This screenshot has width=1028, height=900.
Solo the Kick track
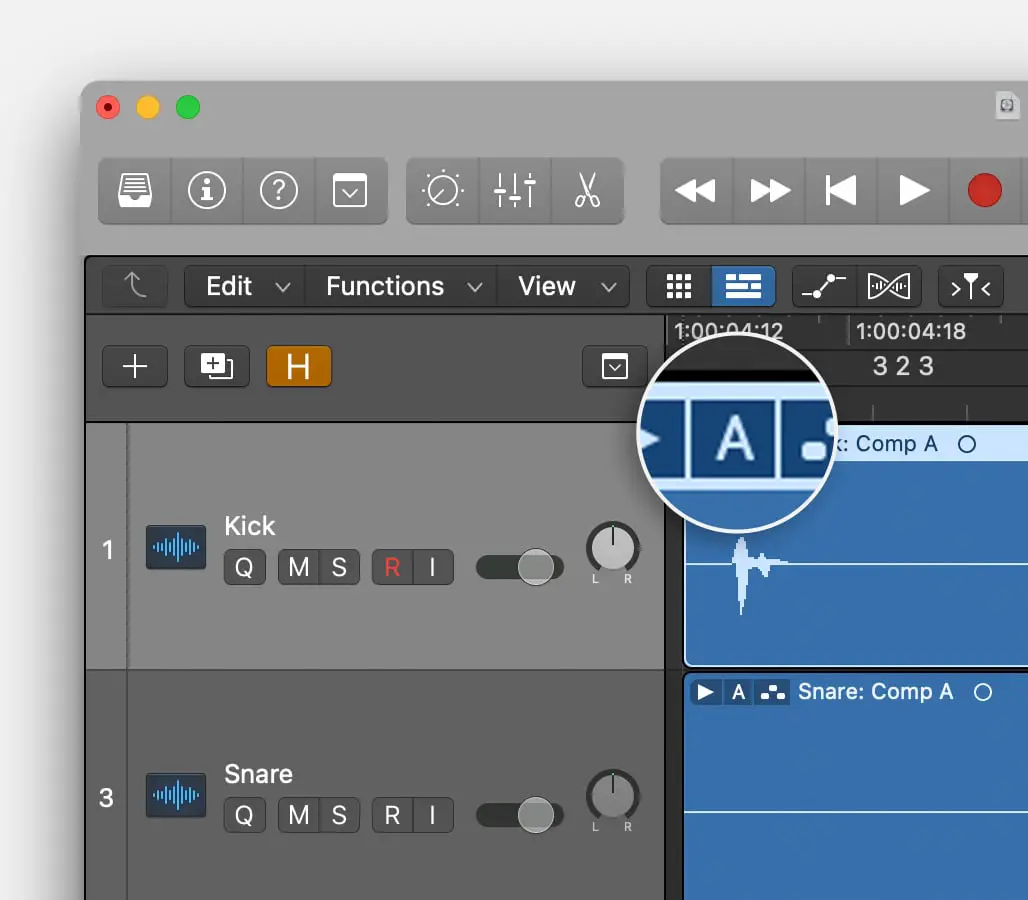(x=341, y=567)
